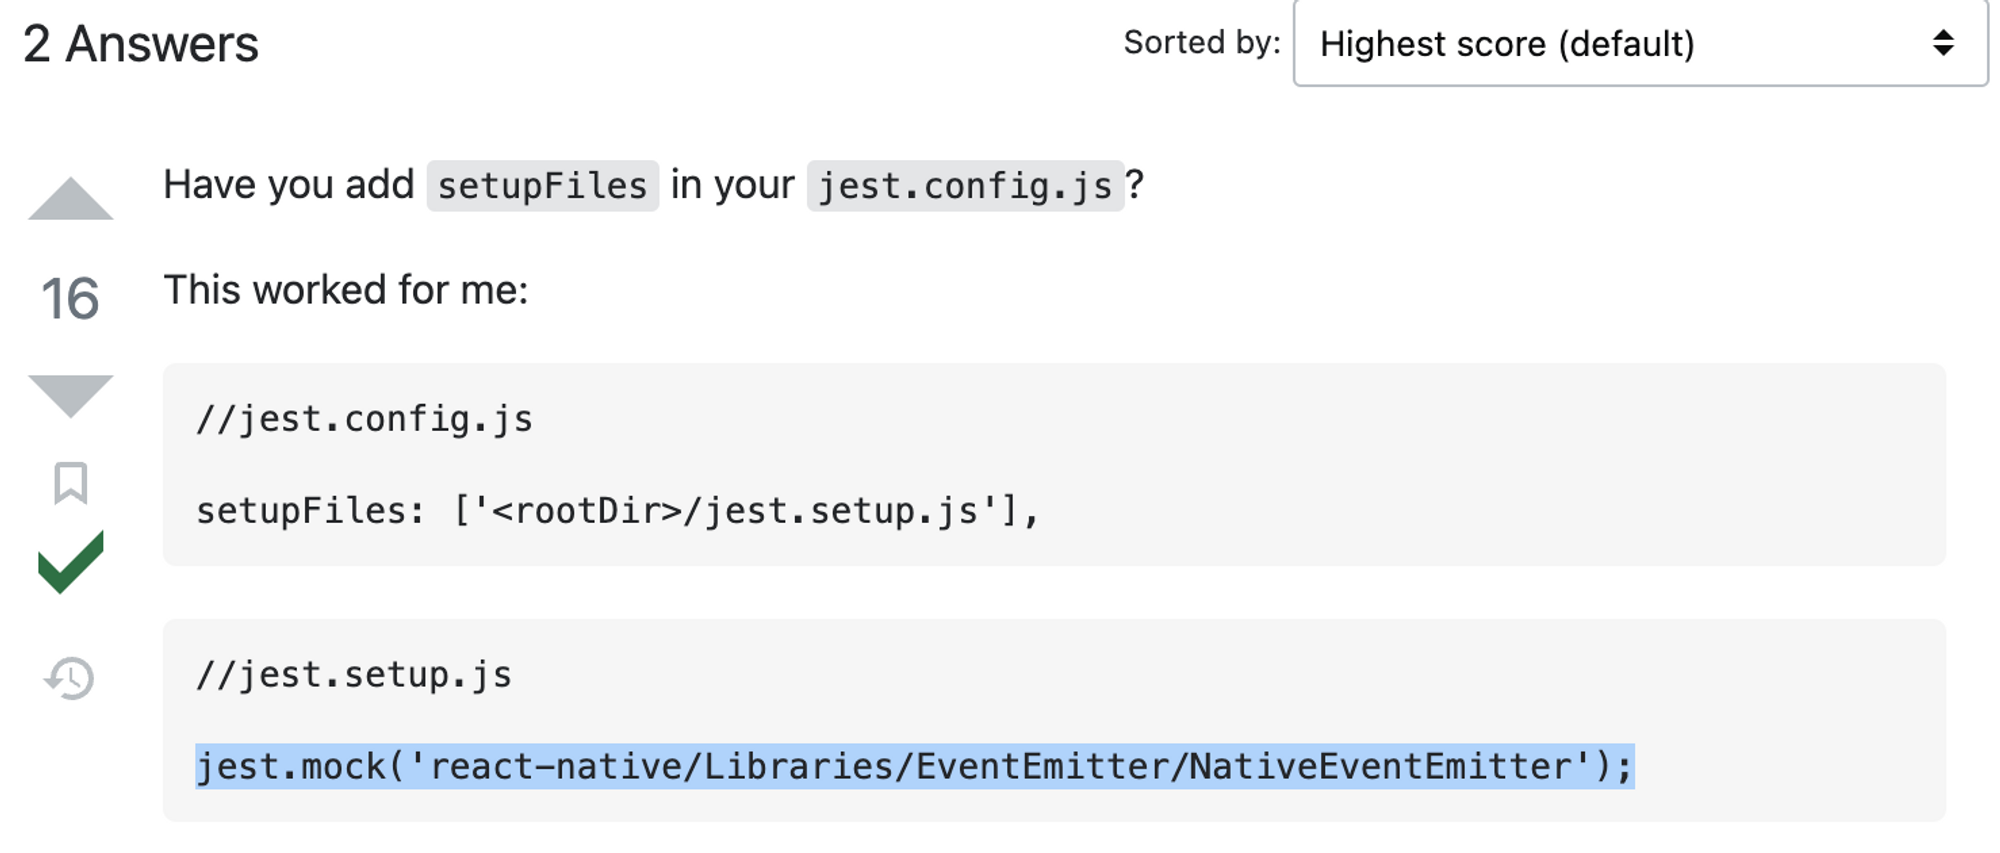The width and height of the screenshot is (2000, 853).
Task: Open the answer's revision history timeline
Action: point(68,680)
